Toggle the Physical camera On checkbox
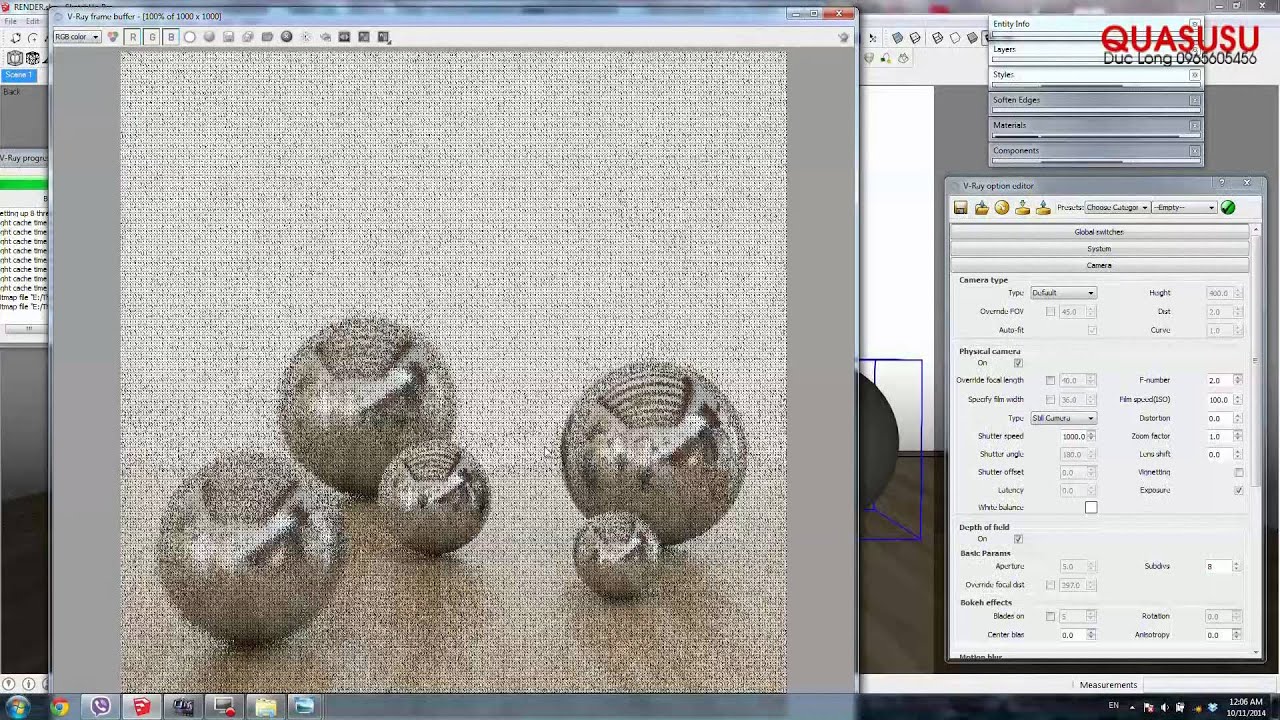 click(x=1018, y=363)
